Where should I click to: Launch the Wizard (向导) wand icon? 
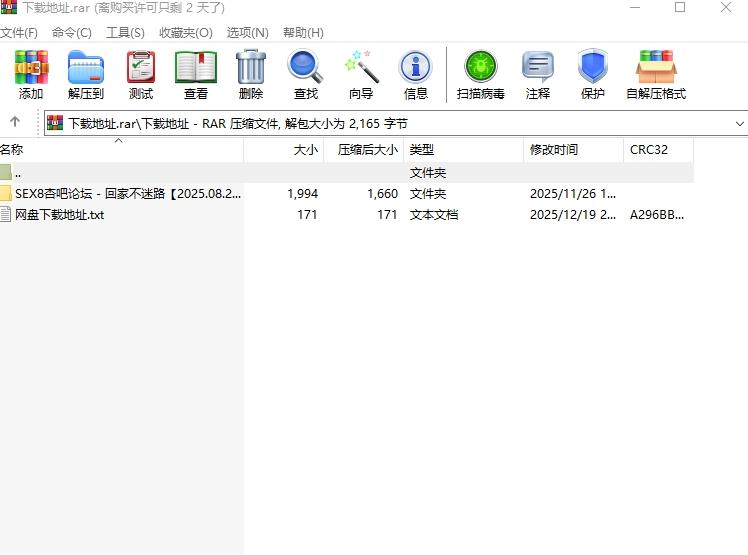(360, 75)
